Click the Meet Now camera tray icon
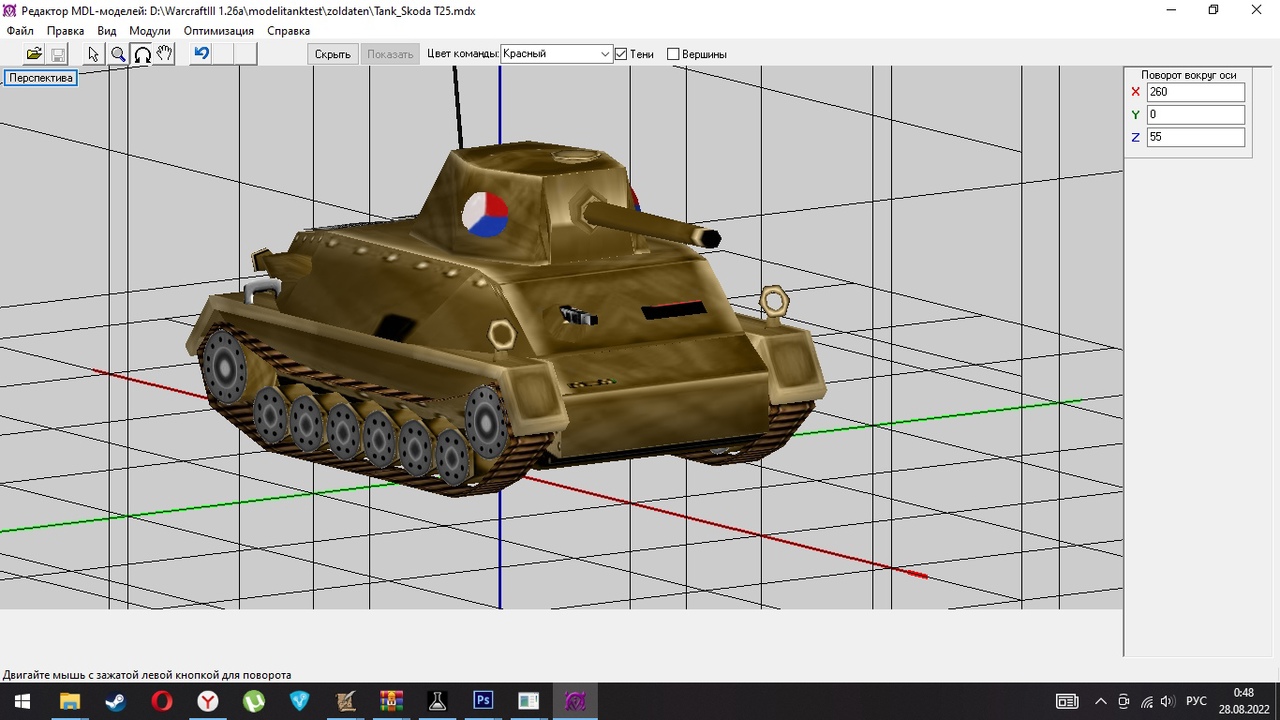Viewport: 1280px width, 720px height. tap(1124, 701)
